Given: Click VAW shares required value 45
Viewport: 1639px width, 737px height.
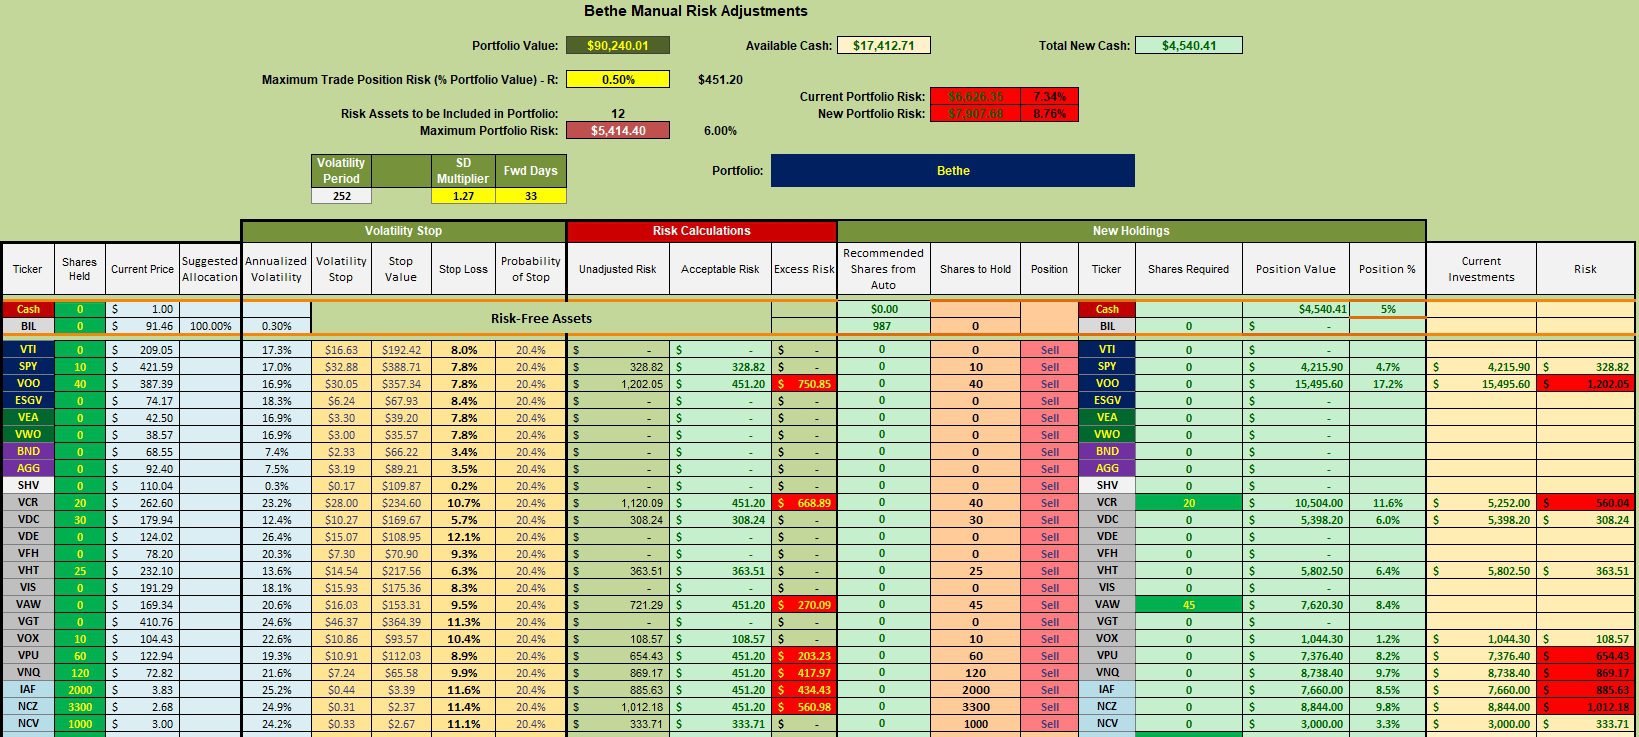Looking at the screenshot, I should tap(1188, 605).
